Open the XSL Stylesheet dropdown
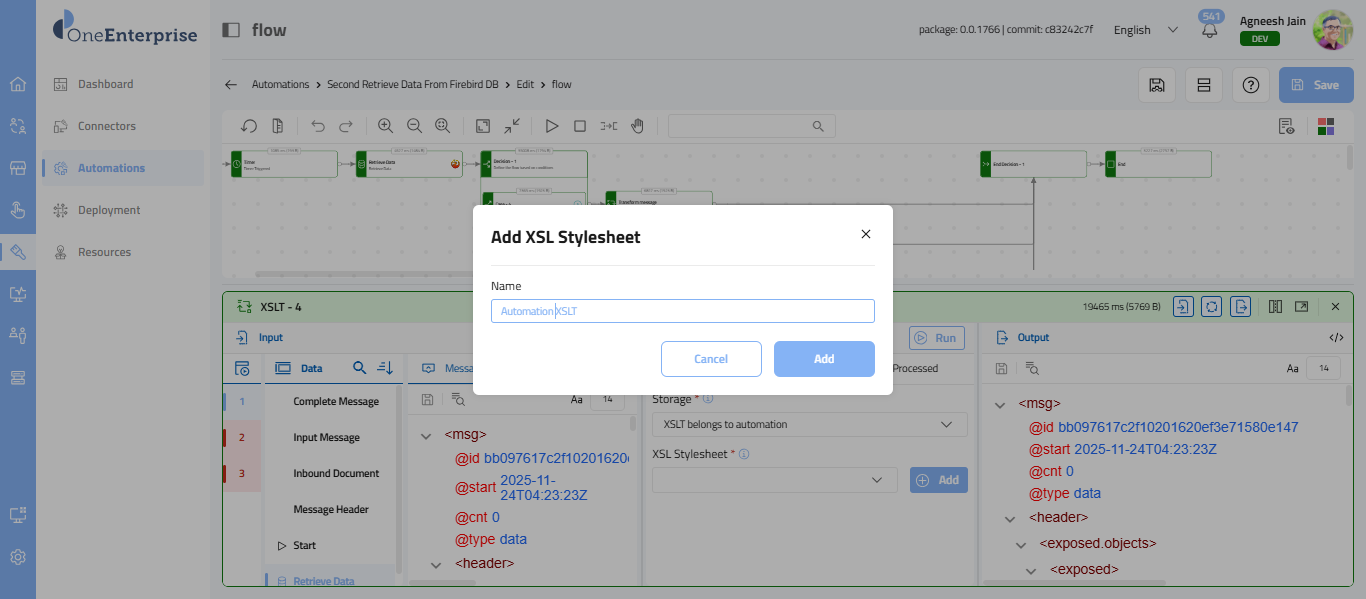The height and width of the screenshot is (599, 1366). pyautogui.click(x=774, y=480)
